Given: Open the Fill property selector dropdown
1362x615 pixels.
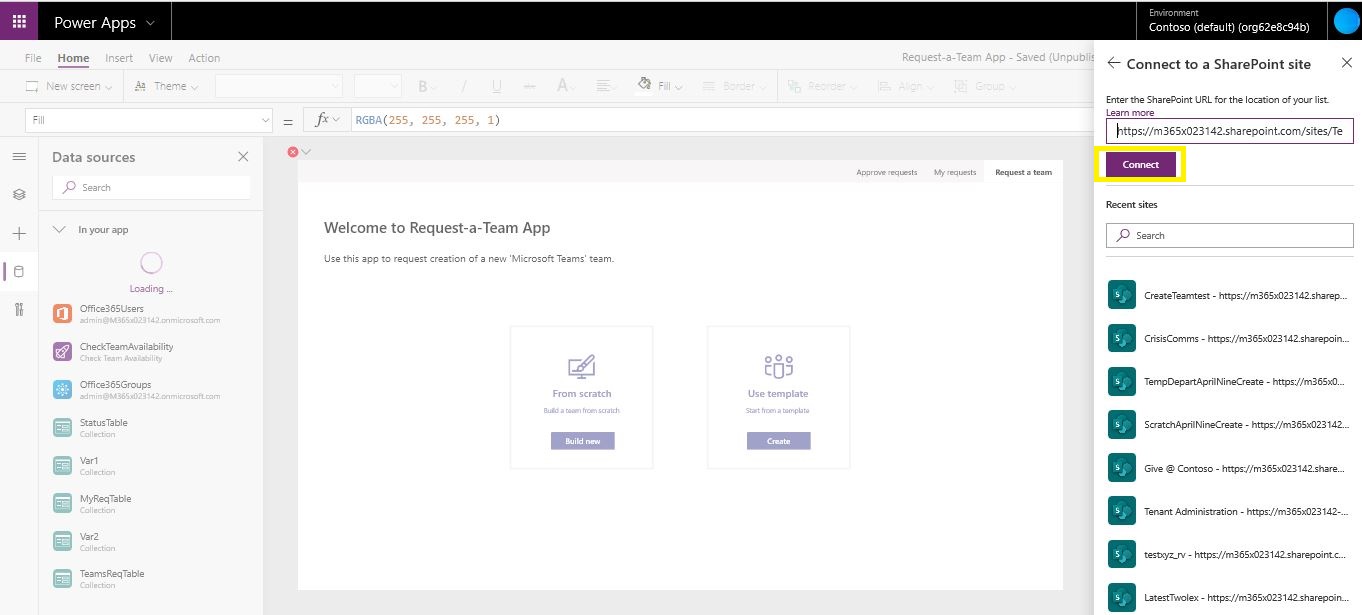Looking at the screenshot, I should [x=149, y=120].
